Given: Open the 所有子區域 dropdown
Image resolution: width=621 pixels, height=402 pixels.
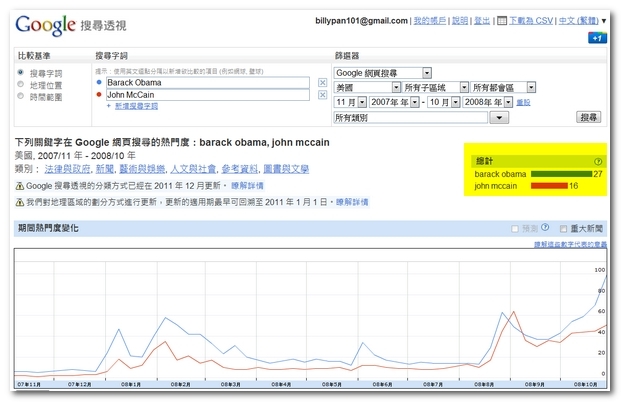Looking at the screenshot, I should [x=436, y=88].
